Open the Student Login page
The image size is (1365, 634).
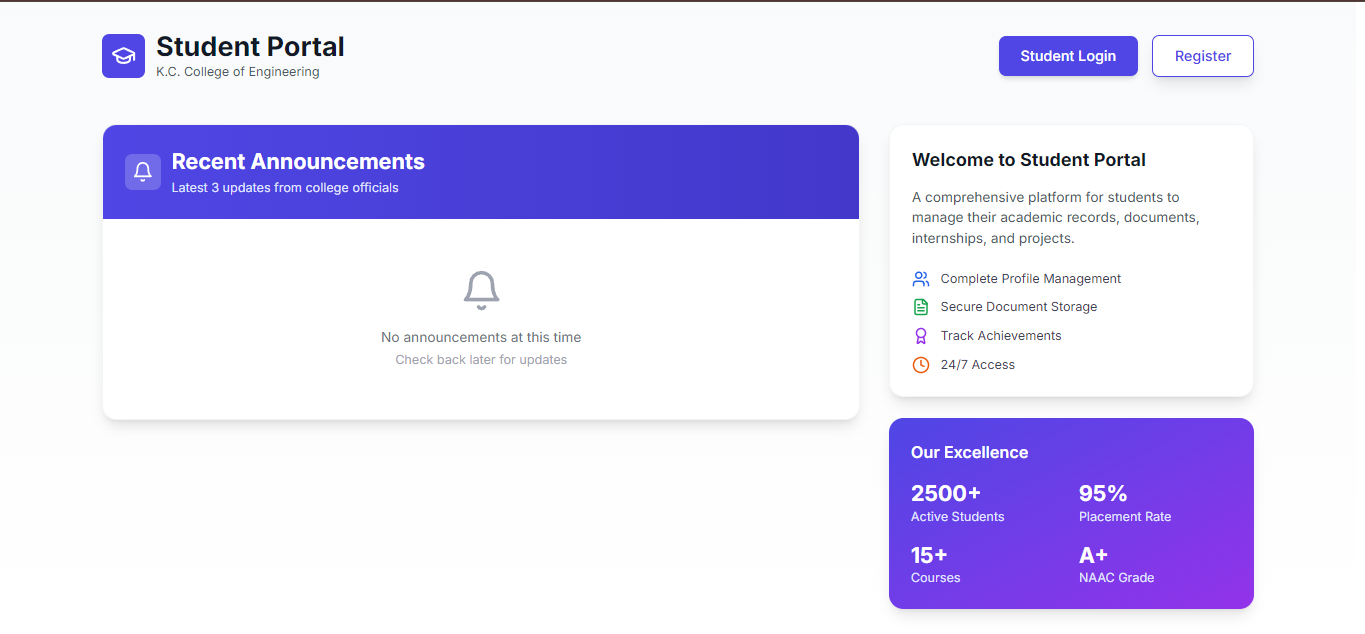point(1068,56)
